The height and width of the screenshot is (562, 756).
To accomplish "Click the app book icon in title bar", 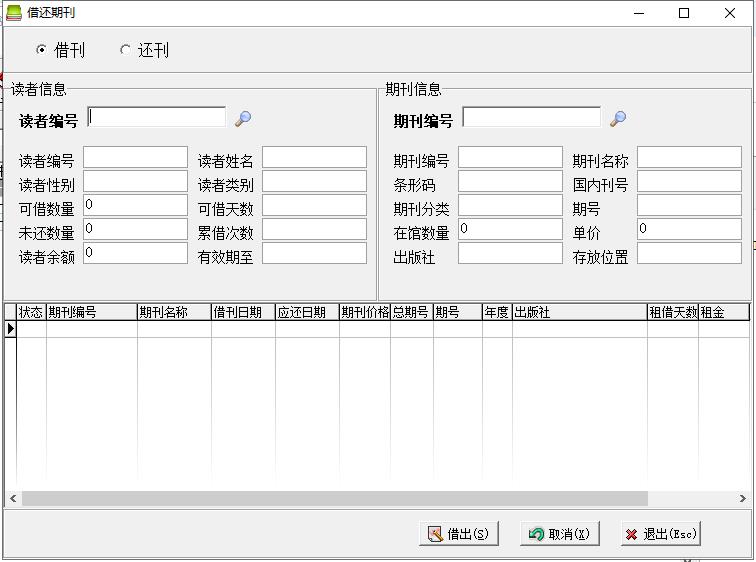I will tap(14, 13).
